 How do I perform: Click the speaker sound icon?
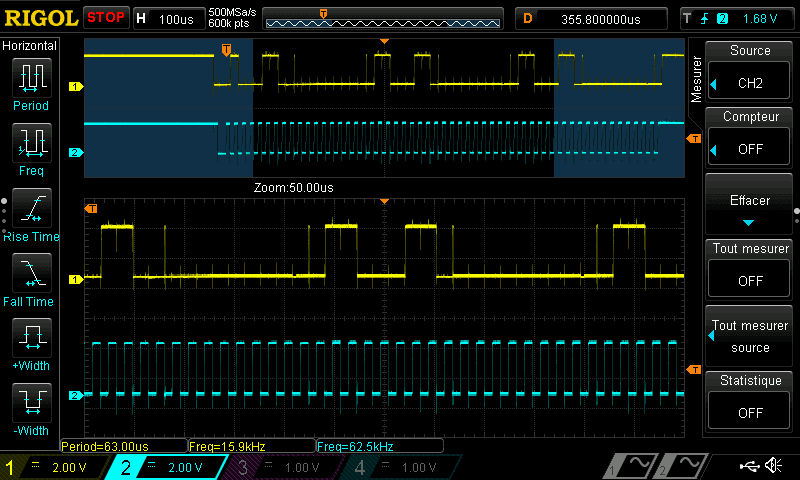tap(773, 465)
